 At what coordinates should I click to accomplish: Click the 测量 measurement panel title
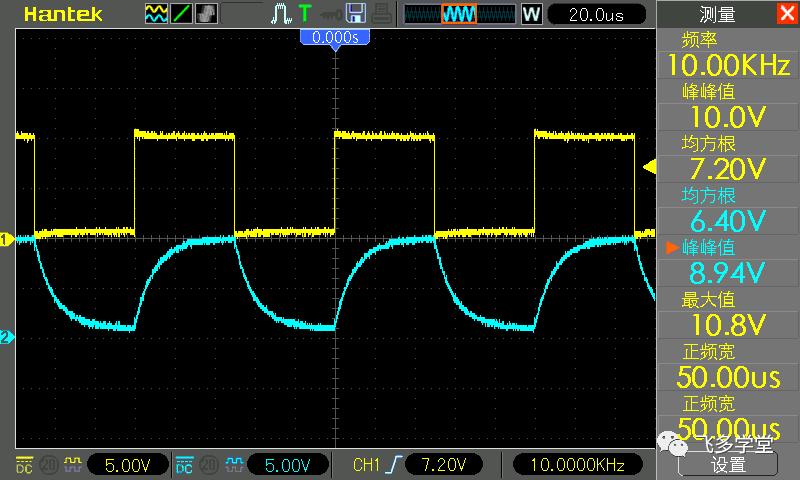(717, 15)
